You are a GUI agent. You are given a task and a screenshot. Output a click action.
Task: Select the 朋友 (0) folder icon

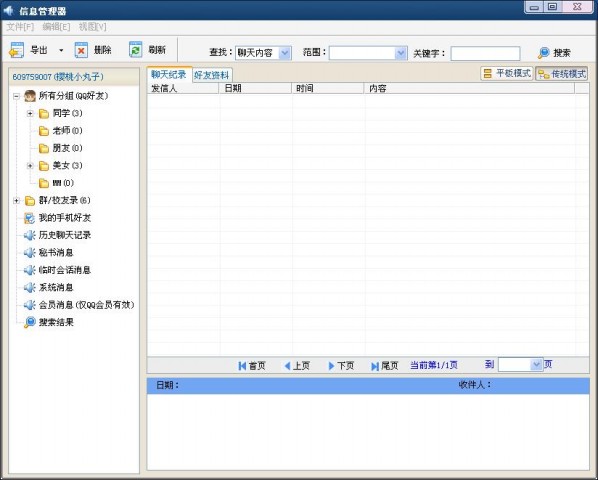(x=44, y=148)
